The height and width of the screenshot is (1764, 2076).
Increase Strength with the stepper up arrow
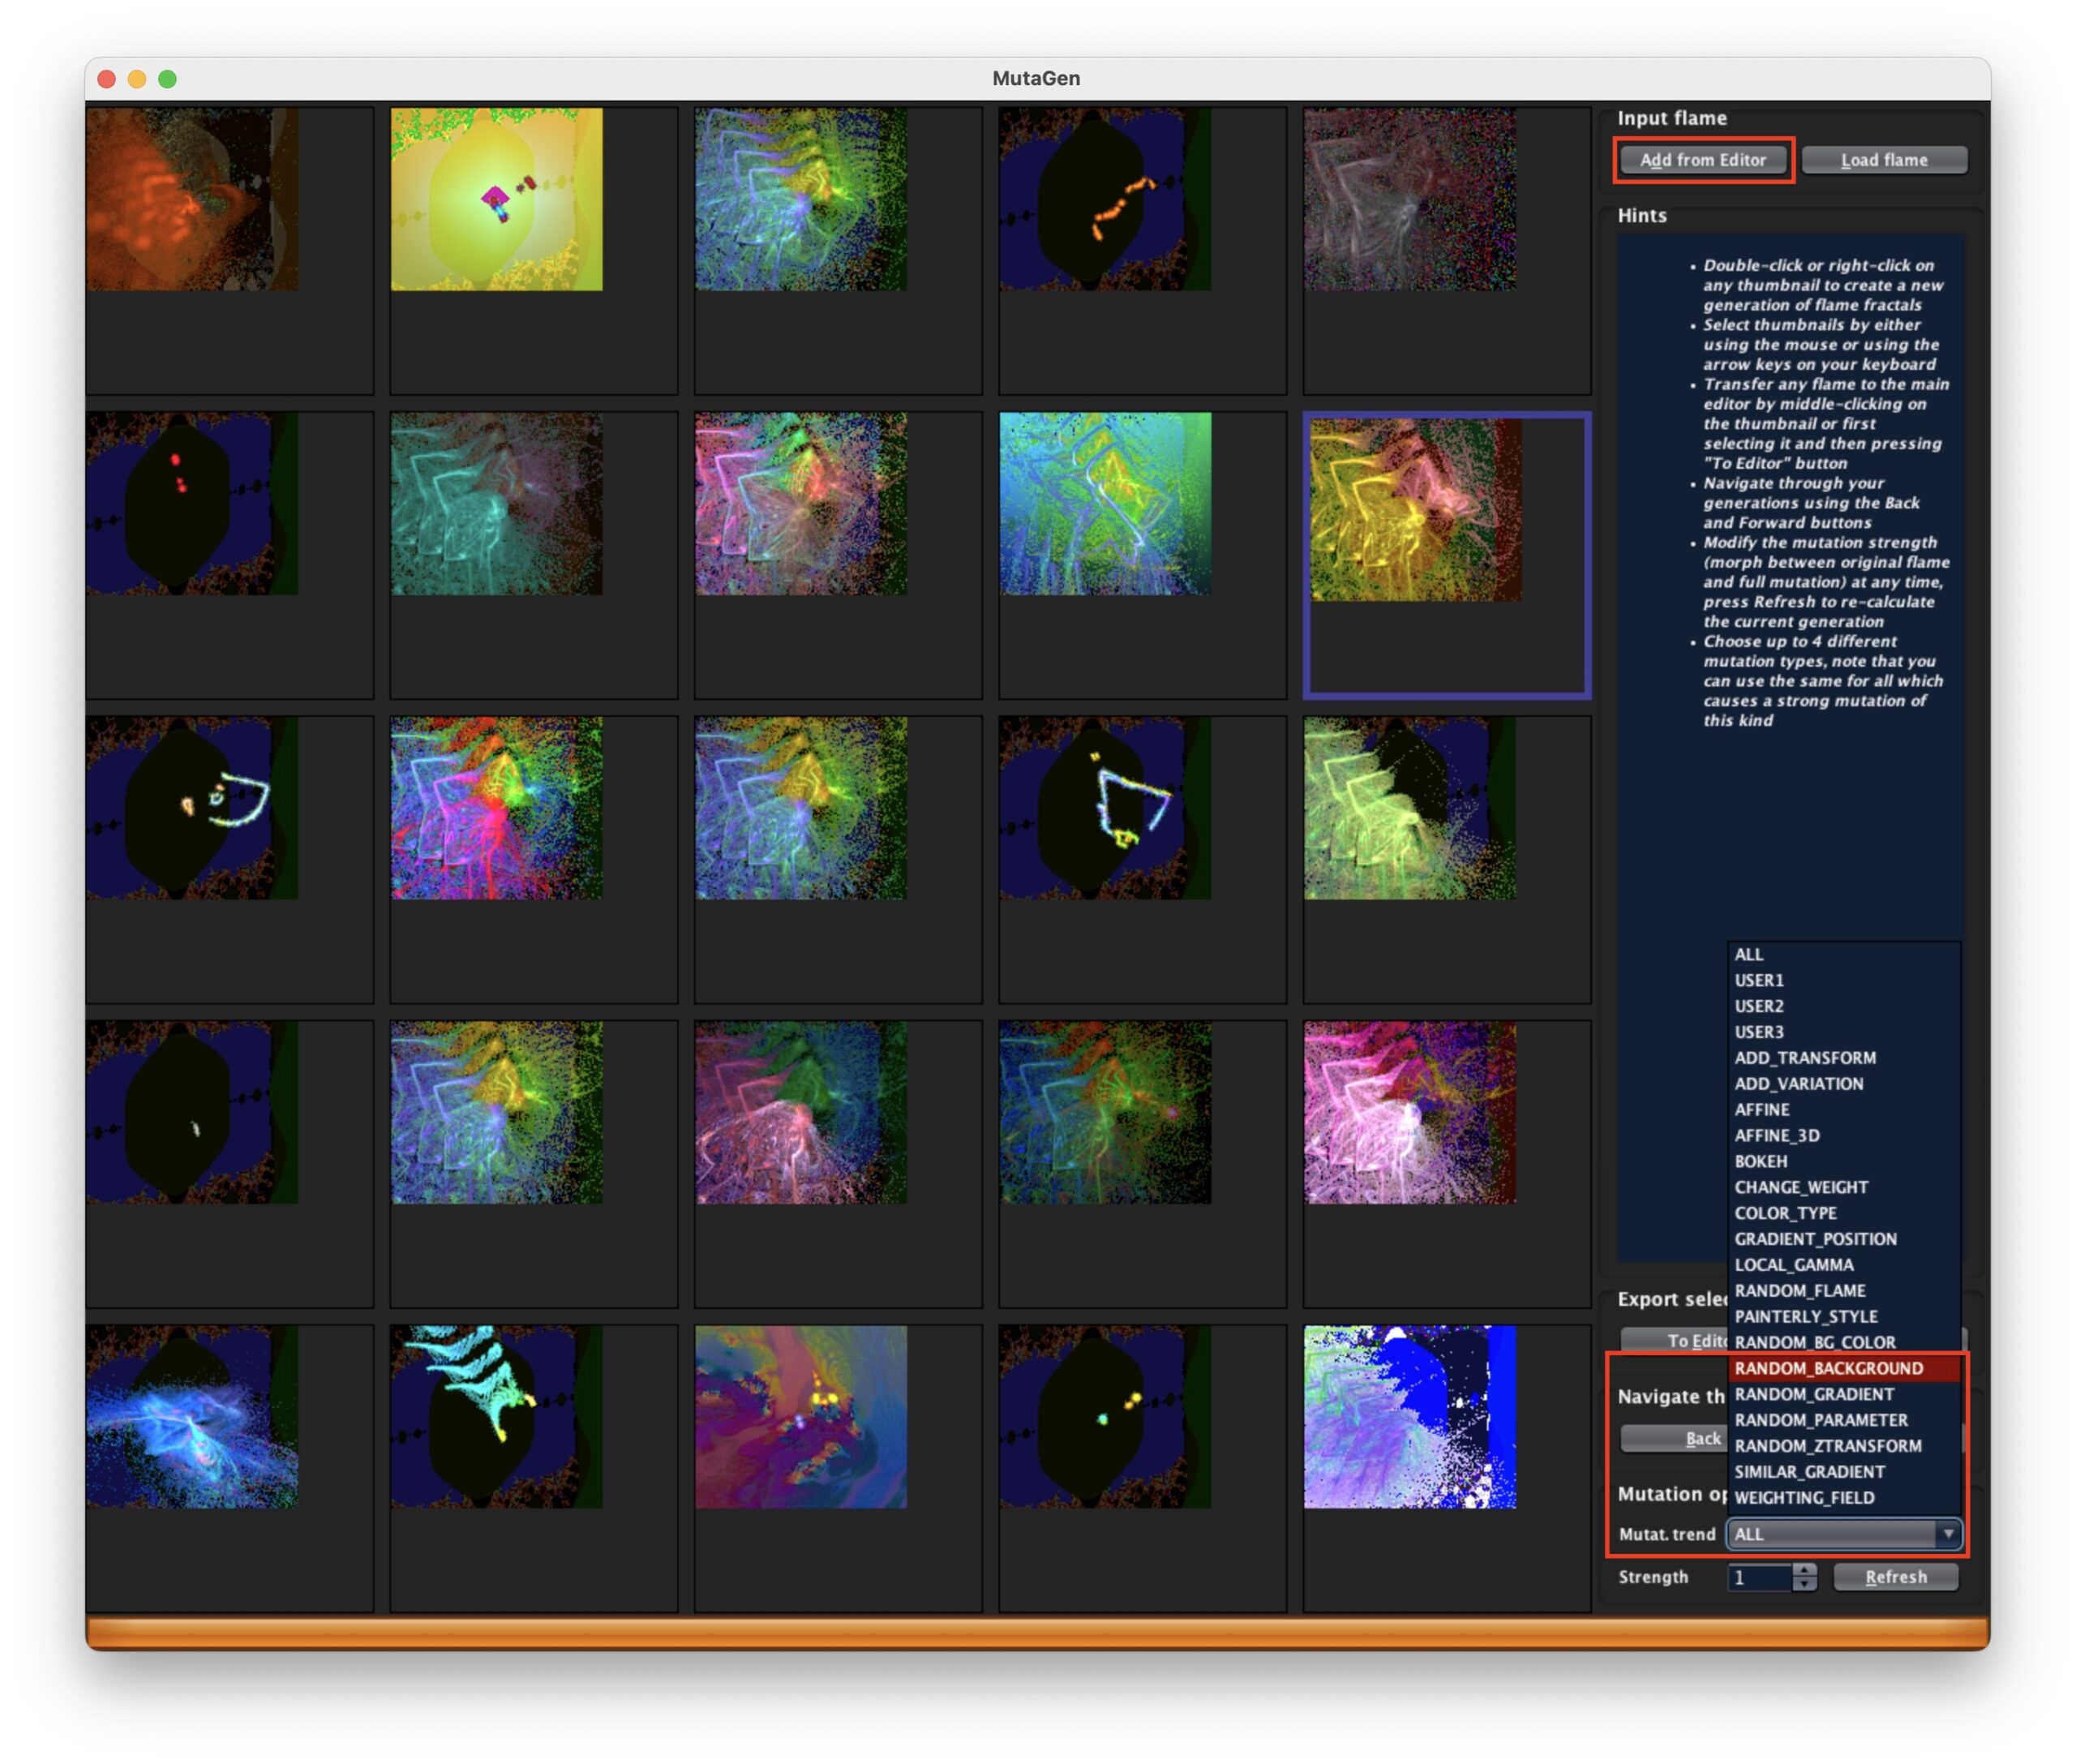(1804, 1570)
